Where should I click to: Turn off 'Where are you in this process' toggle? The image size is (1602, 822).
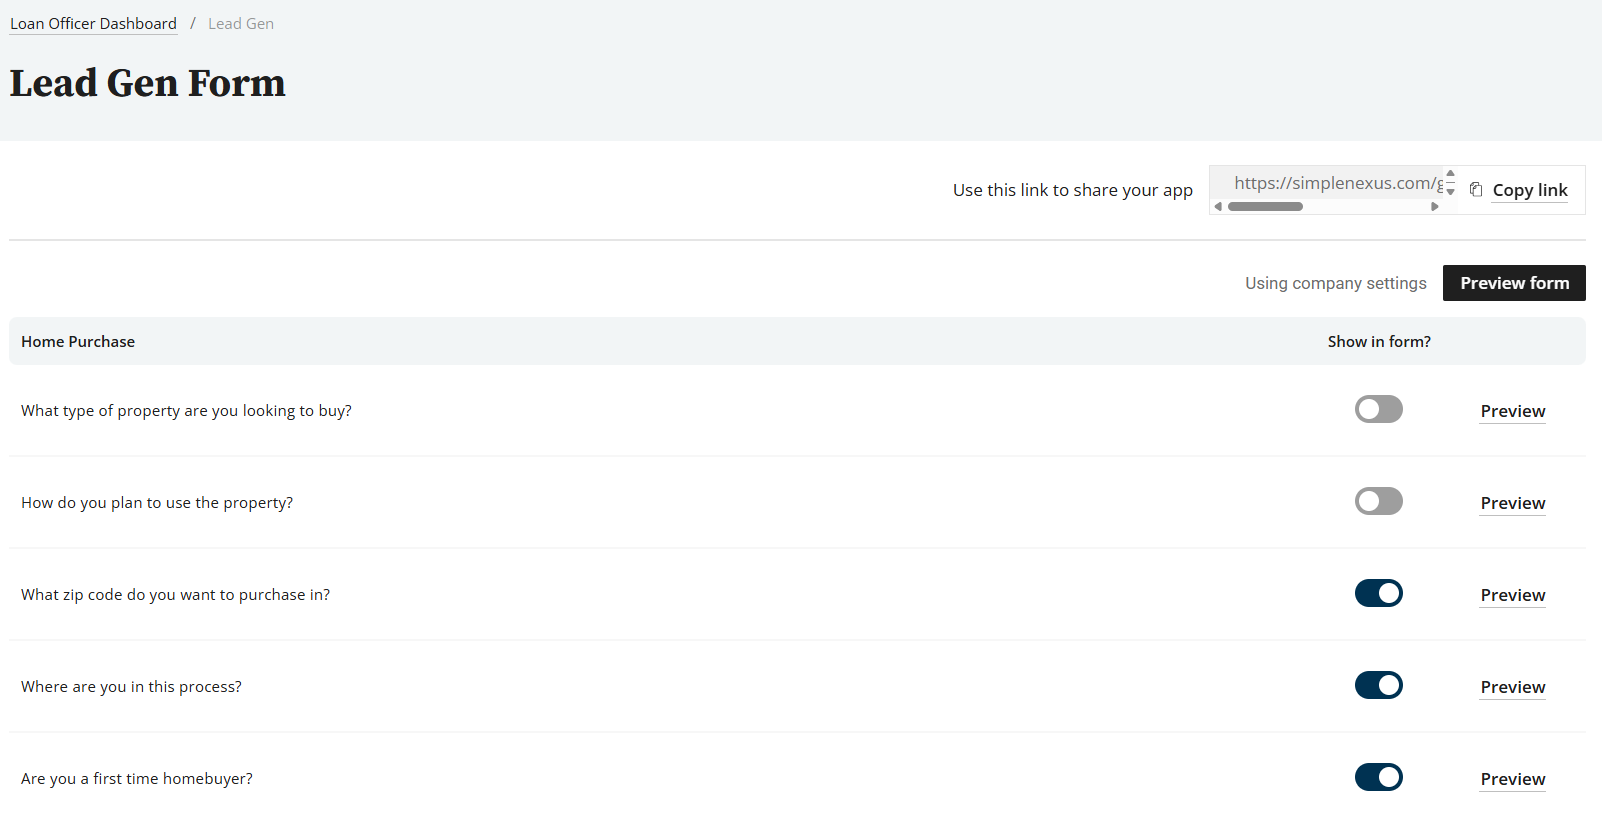[x=1378, y=685]
